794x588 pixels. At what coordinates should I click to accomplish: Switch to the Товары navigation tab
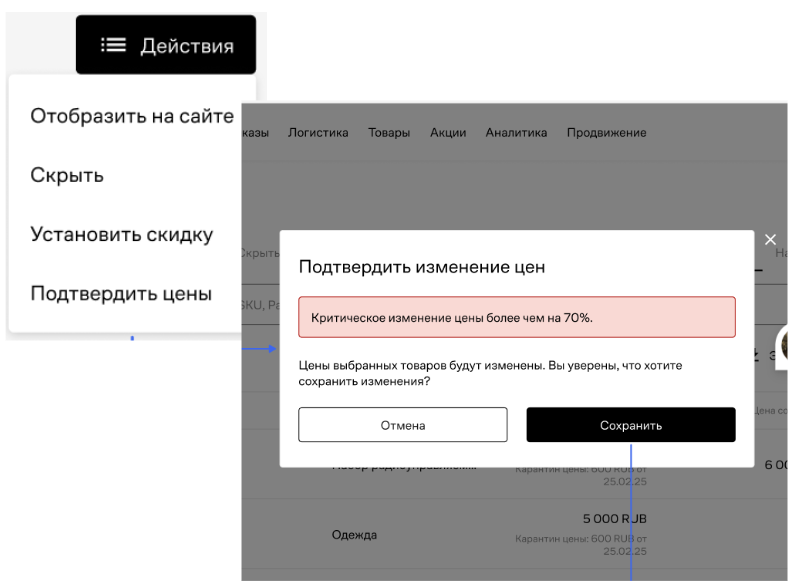click(x=389, y=133)
